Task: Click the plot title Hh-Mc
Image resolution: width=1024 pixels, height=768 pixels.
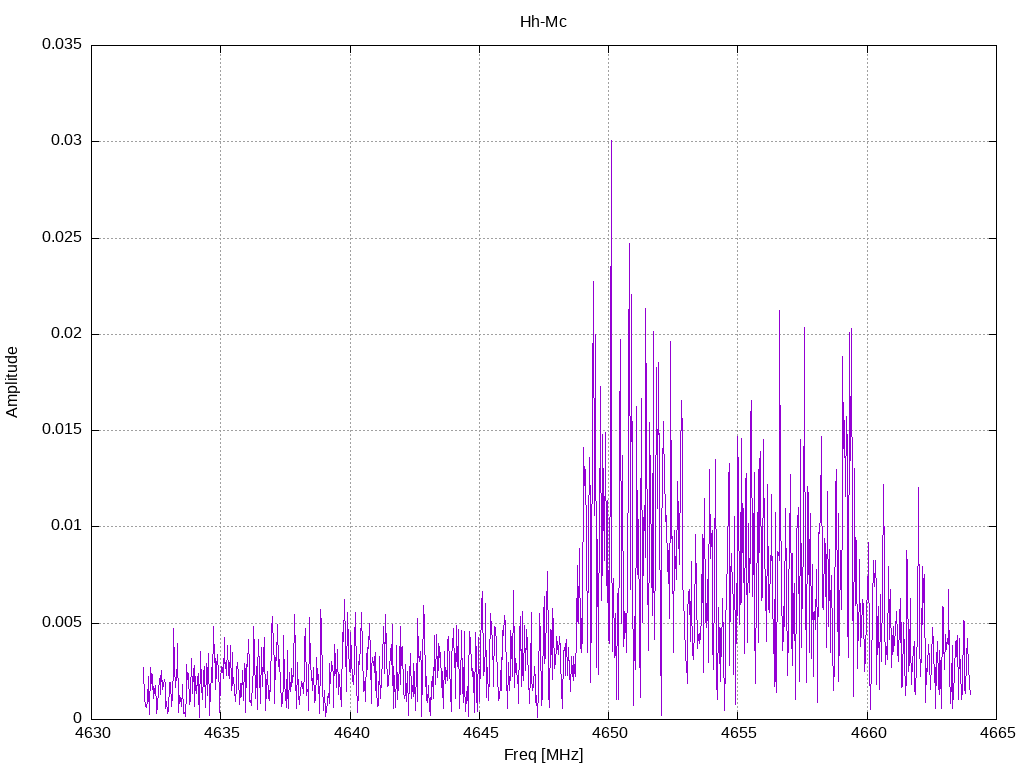Action: pos(543,21)
